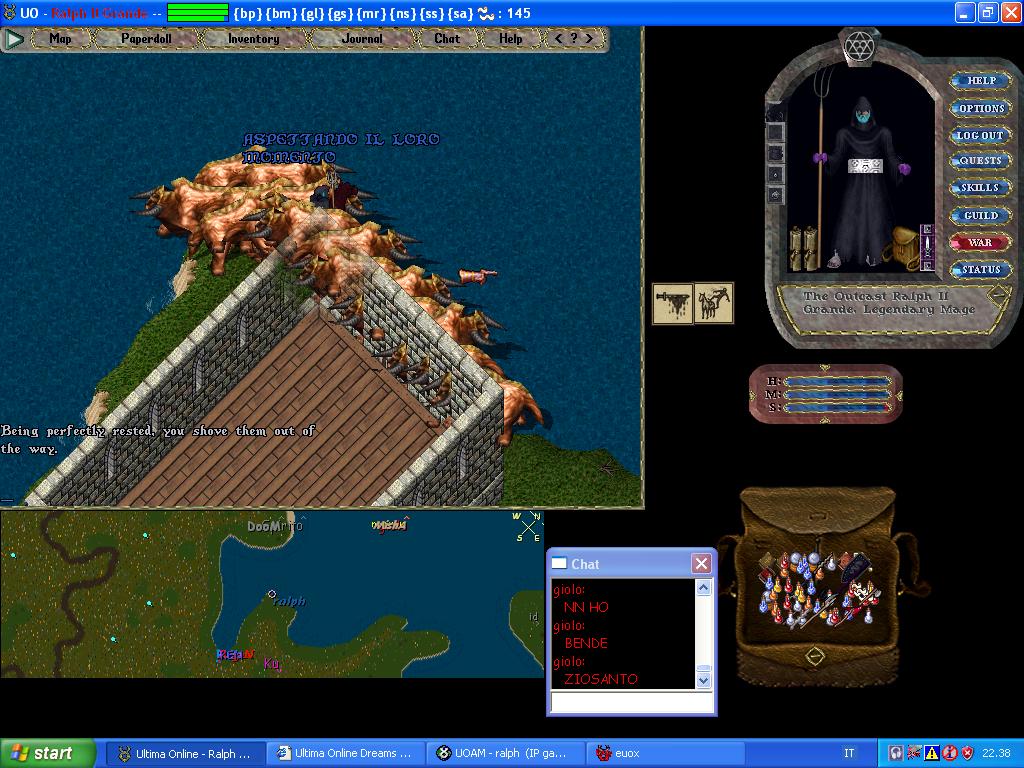This screenshot has width=1024, height=768.
Task: Click the Chat scrollbar down arrow
Action: click(x=703, y=680)
